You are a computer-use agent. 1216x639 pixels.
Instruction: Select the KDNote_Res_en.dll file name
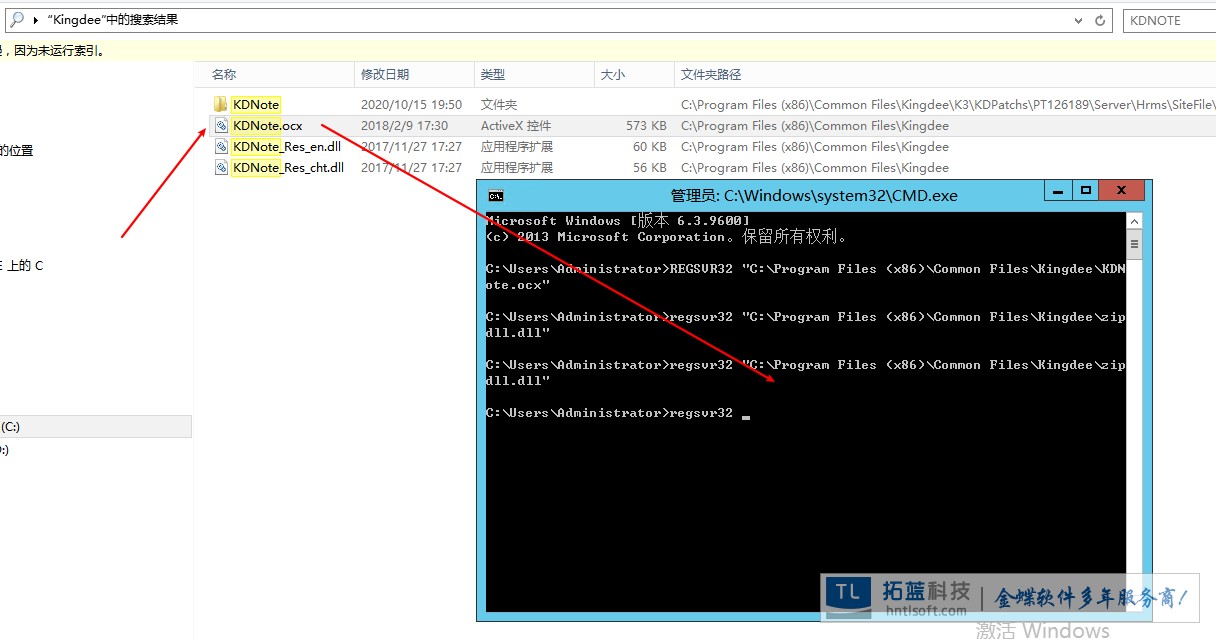[x=286, y=147]
